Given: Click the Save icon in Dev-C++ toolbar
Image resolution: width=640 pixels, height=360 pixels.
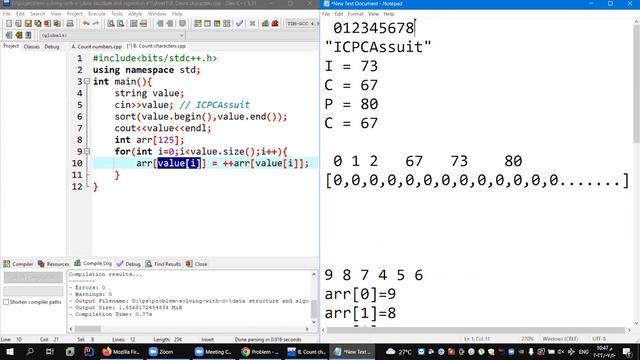Looking at the screenshot, I should (x=28, y=24).
